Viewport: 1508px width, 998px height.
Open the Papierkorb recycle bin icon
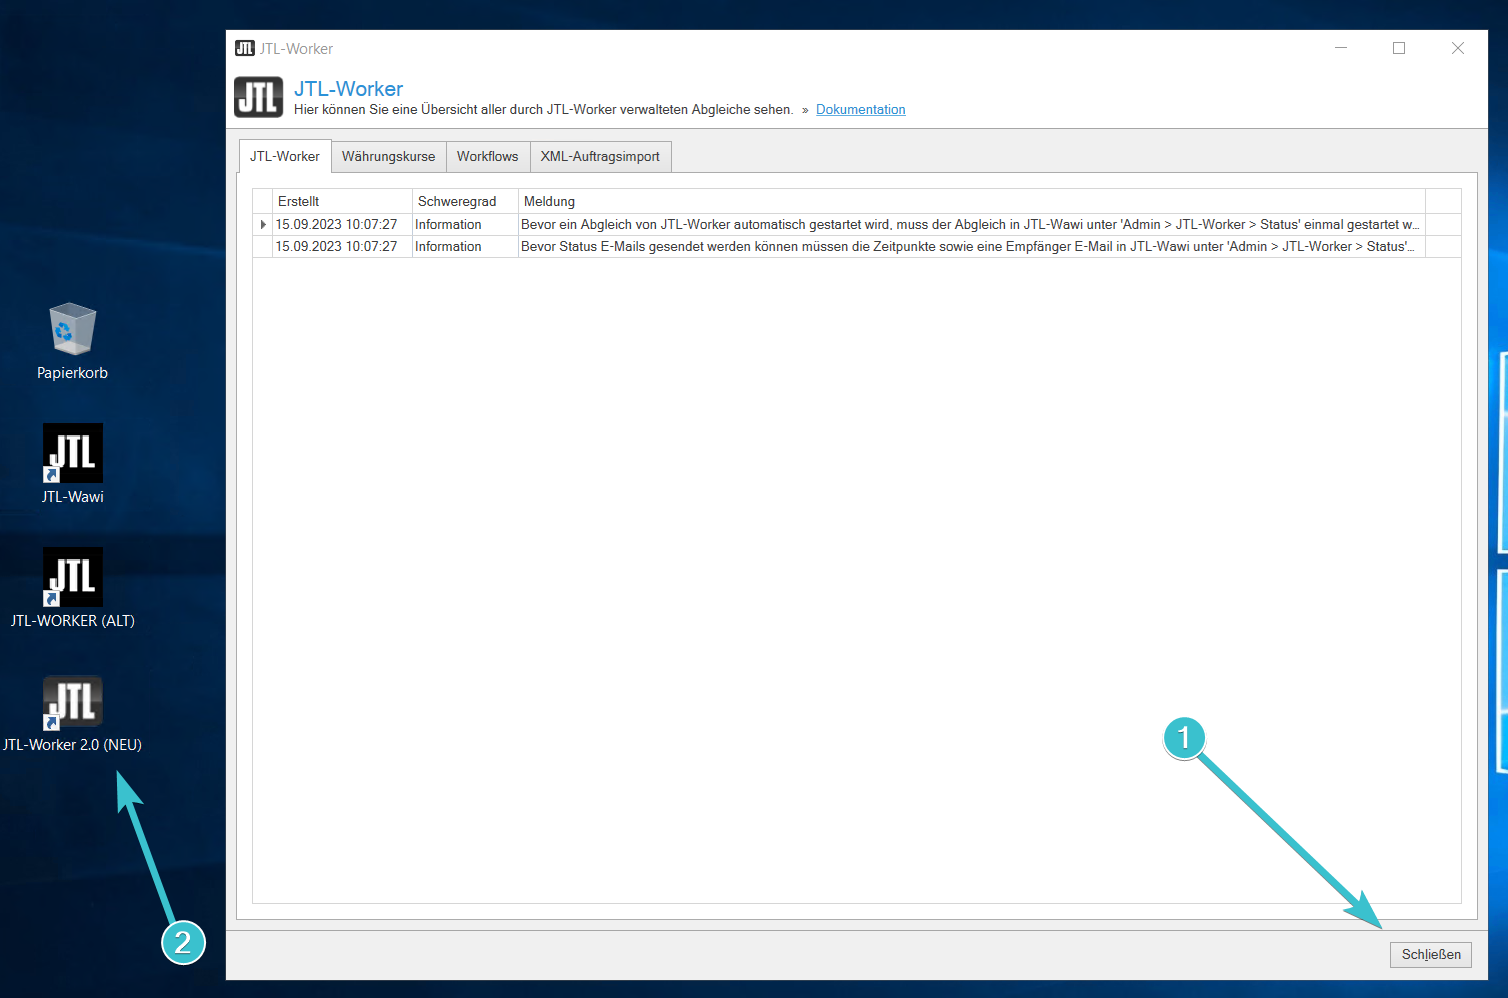(72, 341)
